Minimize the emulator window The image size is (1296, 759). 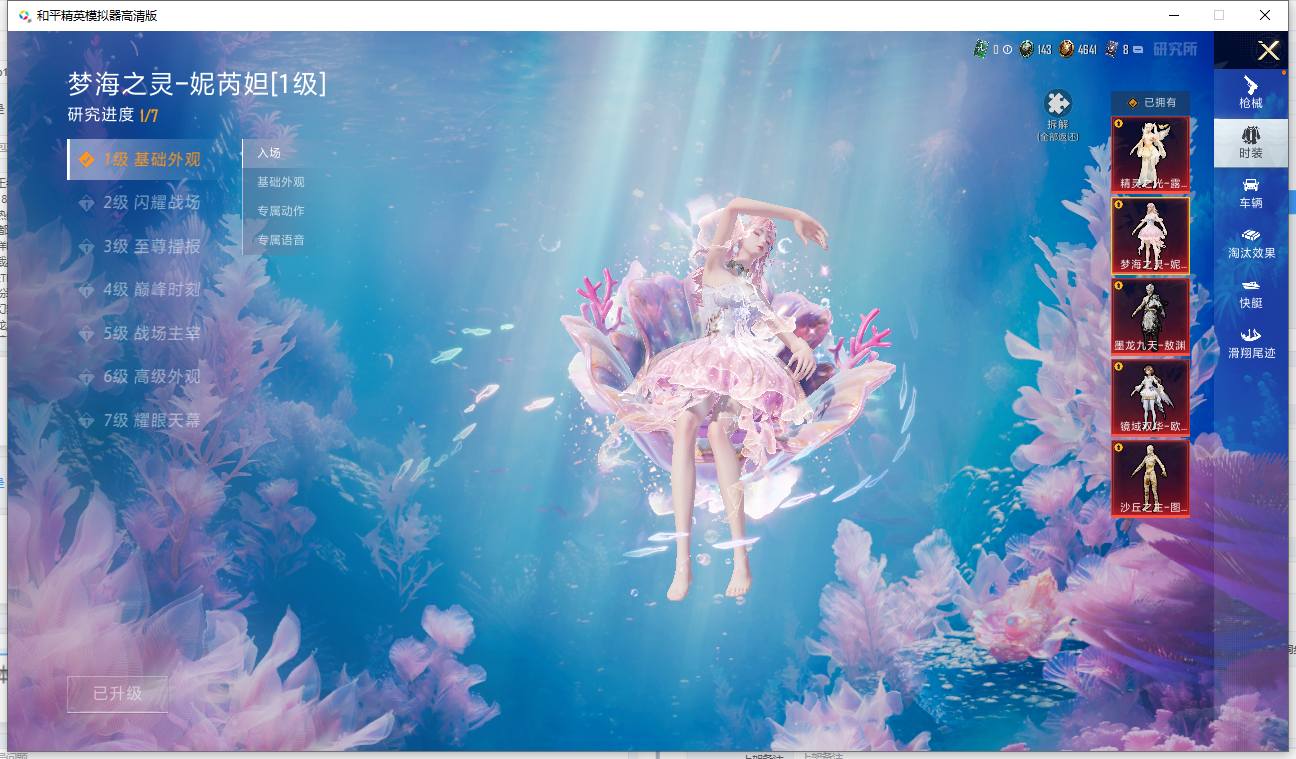click(x=1173, y=16)
